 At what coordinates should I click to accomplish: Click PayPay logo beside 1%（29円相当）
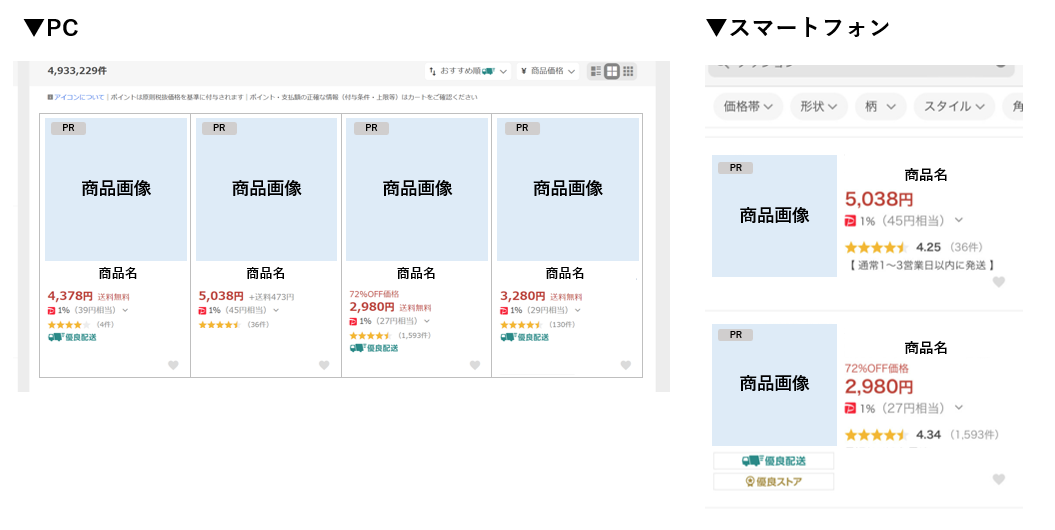tap(503, 310)
